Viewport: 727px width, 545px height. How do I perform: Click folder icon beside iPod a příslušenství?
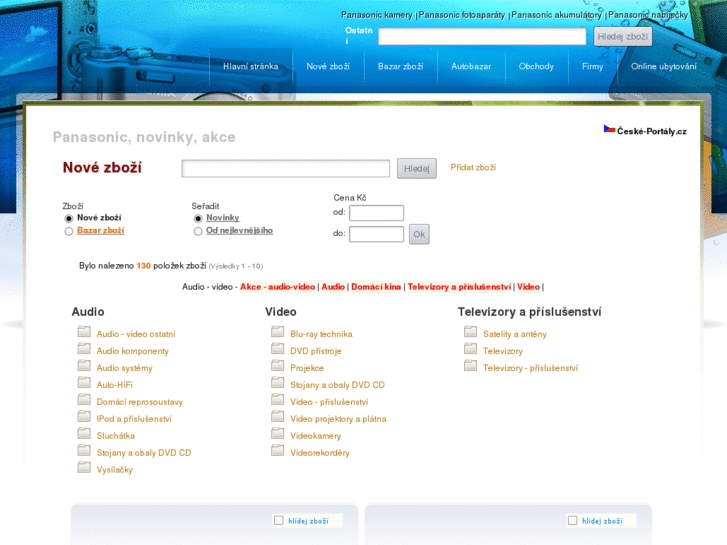point(84,416)
